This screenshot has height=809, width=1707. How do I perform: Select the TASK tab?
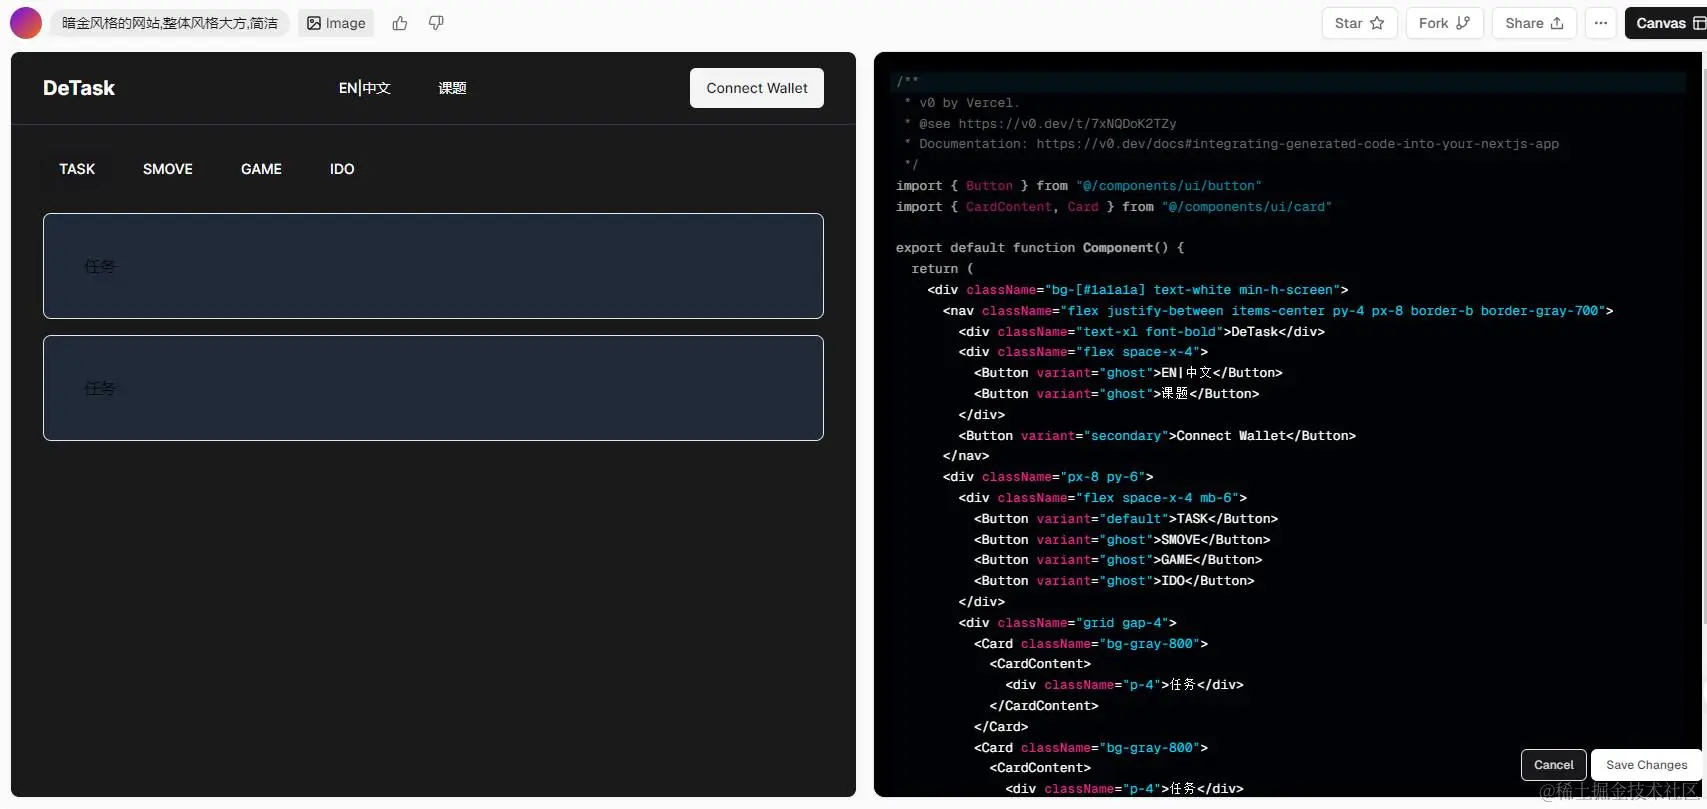tap(77, 169)
